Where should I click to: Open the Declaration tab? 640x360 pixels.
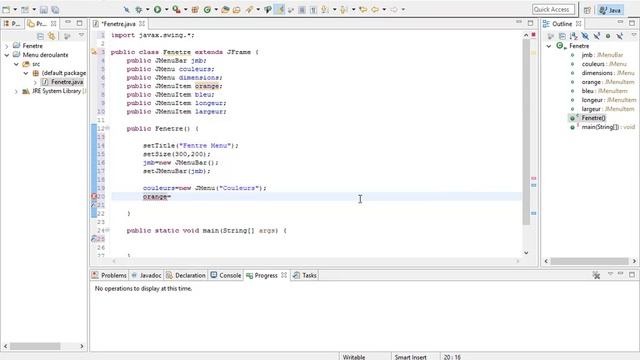[x=186, y=276]
